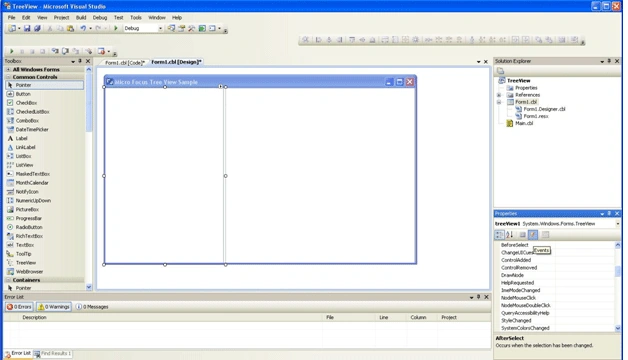Open the File menu
The width and height of the screenshot is (628, 360).
tap(11, 18)
